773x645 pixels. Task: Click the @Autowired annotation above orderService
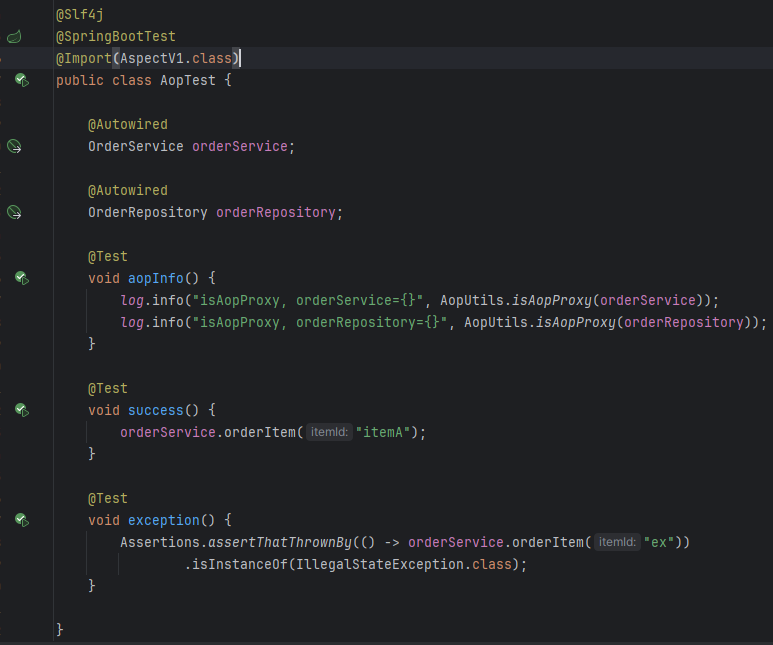tap(128, 124)
